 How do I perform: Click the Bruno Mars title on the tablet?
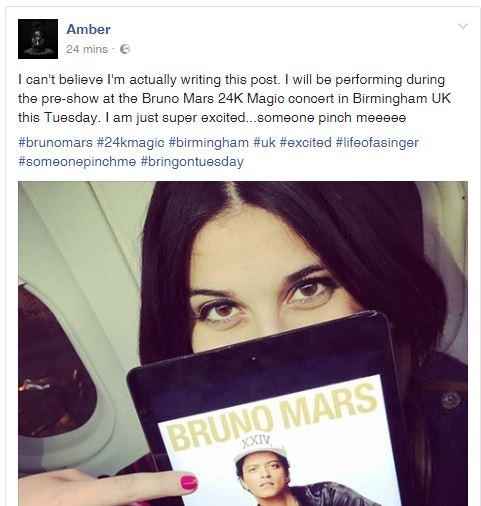coord(272,417)
